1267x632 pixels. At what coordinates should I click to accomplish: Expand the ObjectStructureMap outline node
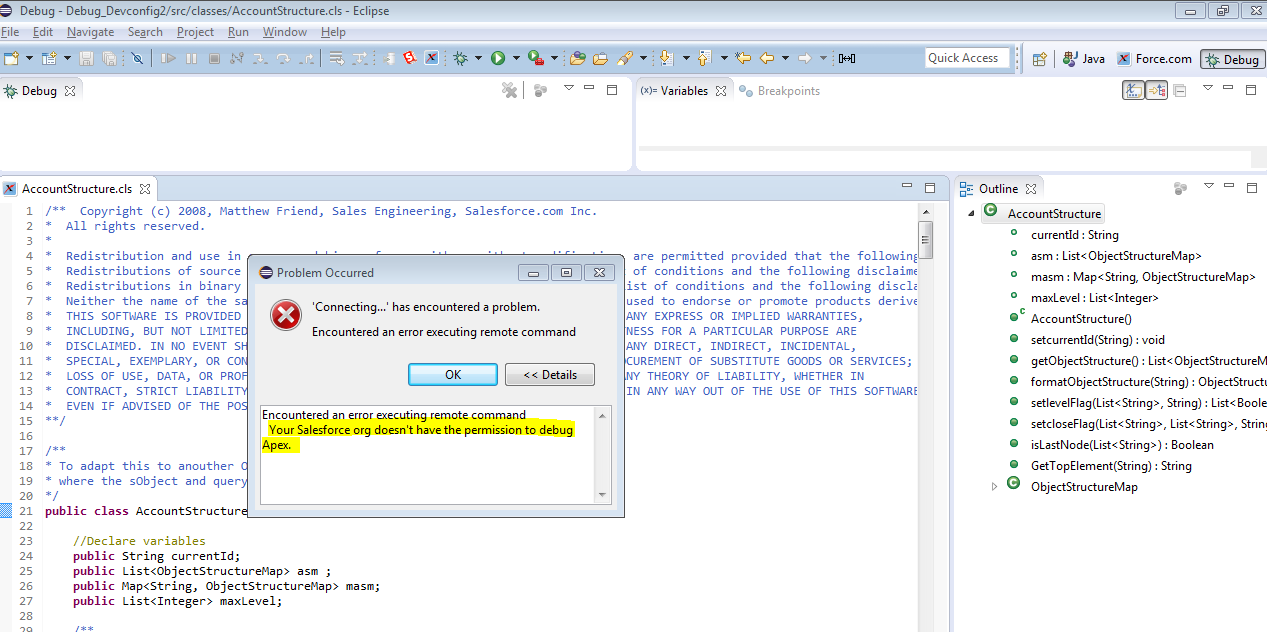point(994,487)
